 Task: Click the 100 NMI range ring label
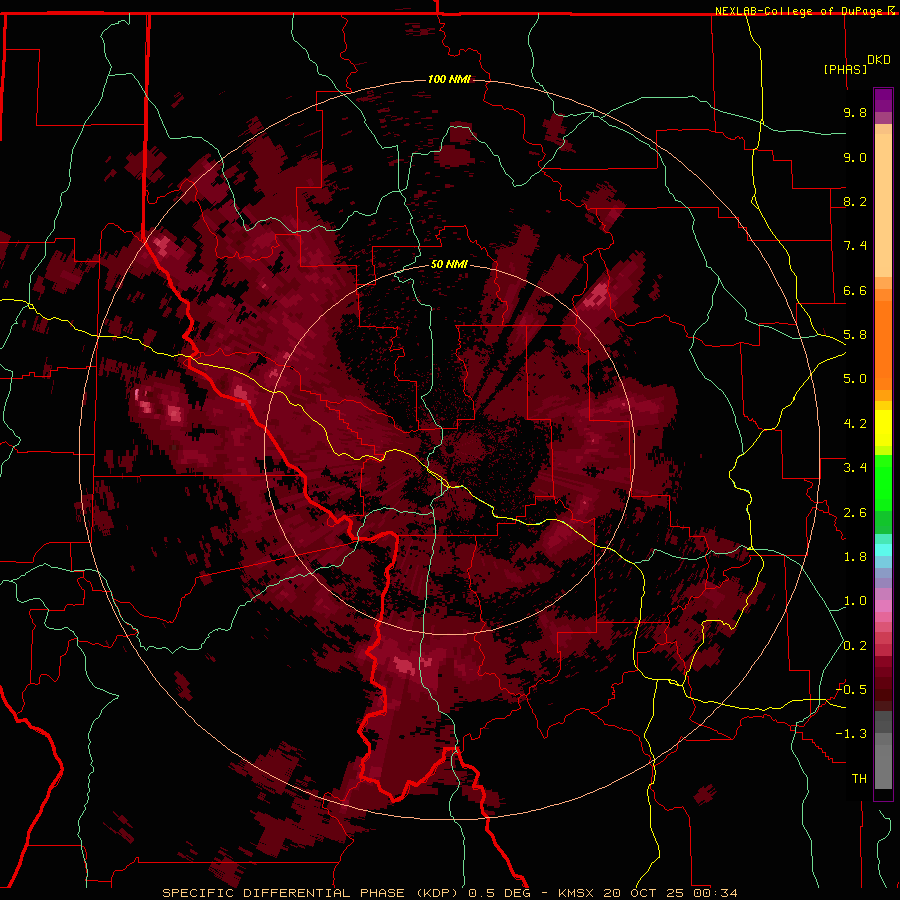click(449, 79)
